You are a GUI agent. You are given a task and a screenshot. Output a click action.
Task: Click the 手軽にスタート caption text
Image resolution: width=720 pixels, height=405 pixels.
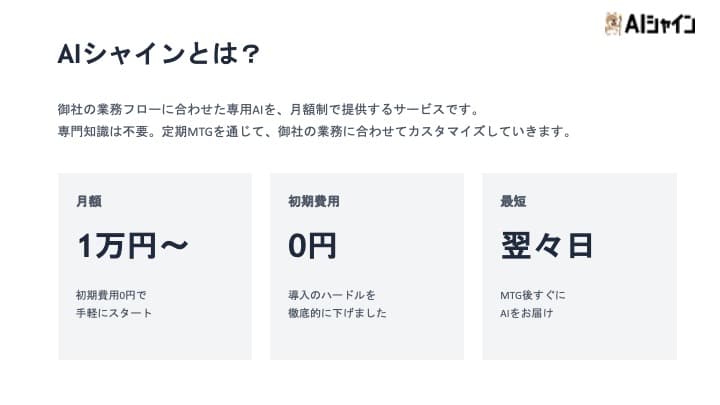[113, 313]
